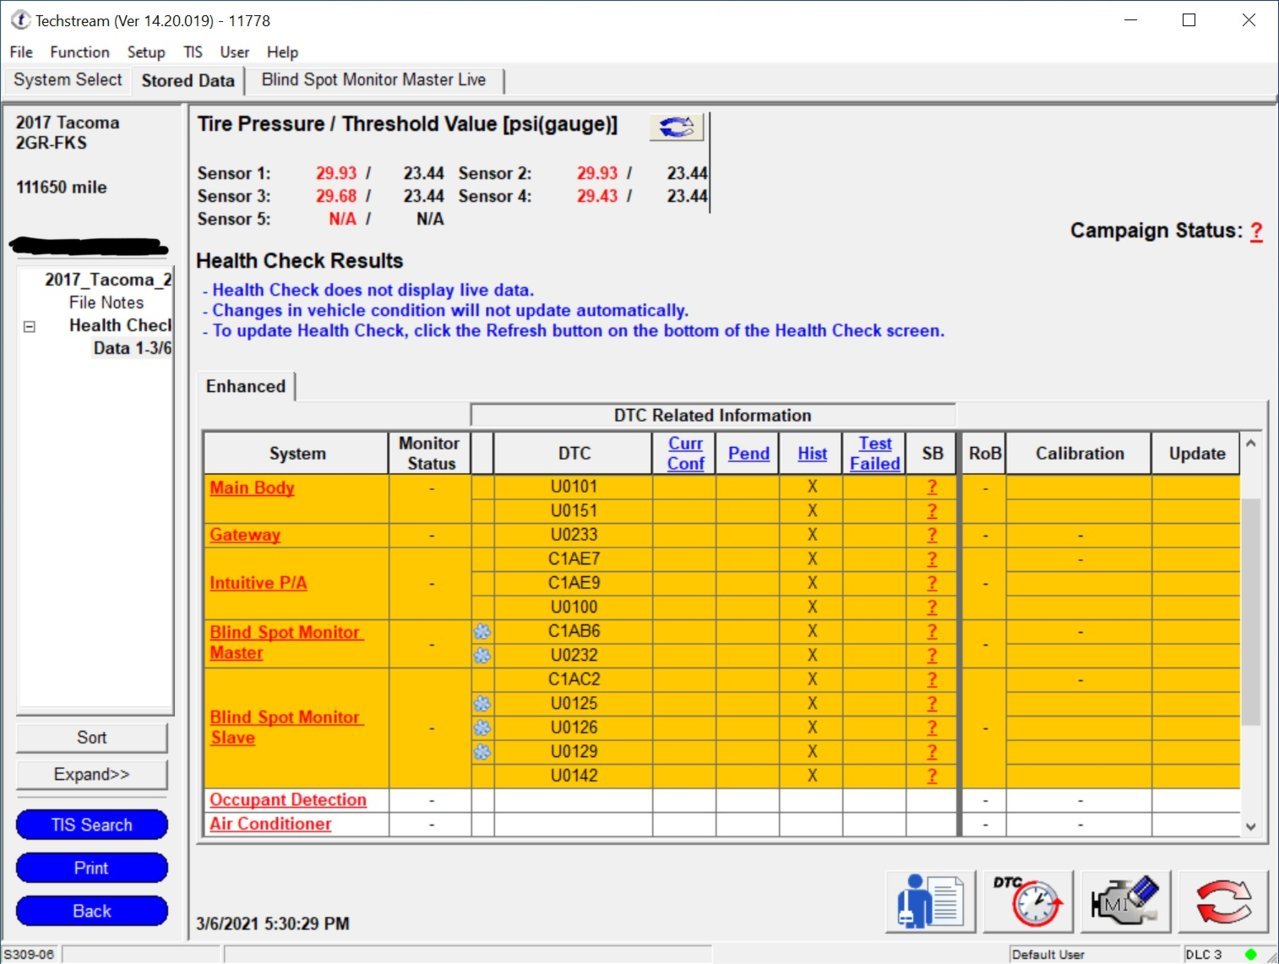Image resolution: width=1279 pixels, height=964 pixels.
Task: Select the U0151 DTC cell
Action: pos(574,511)
